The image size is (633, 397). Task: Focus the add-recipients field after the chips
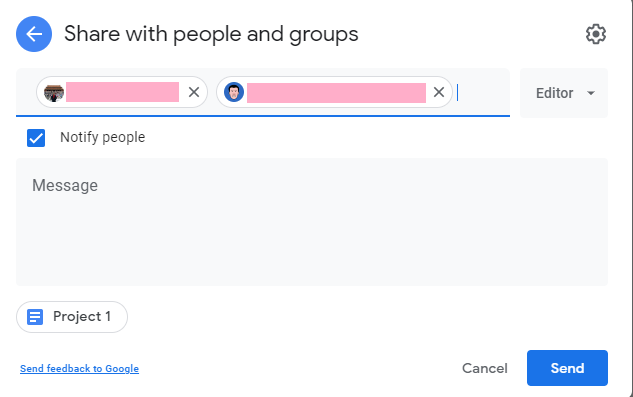[482, 92]
